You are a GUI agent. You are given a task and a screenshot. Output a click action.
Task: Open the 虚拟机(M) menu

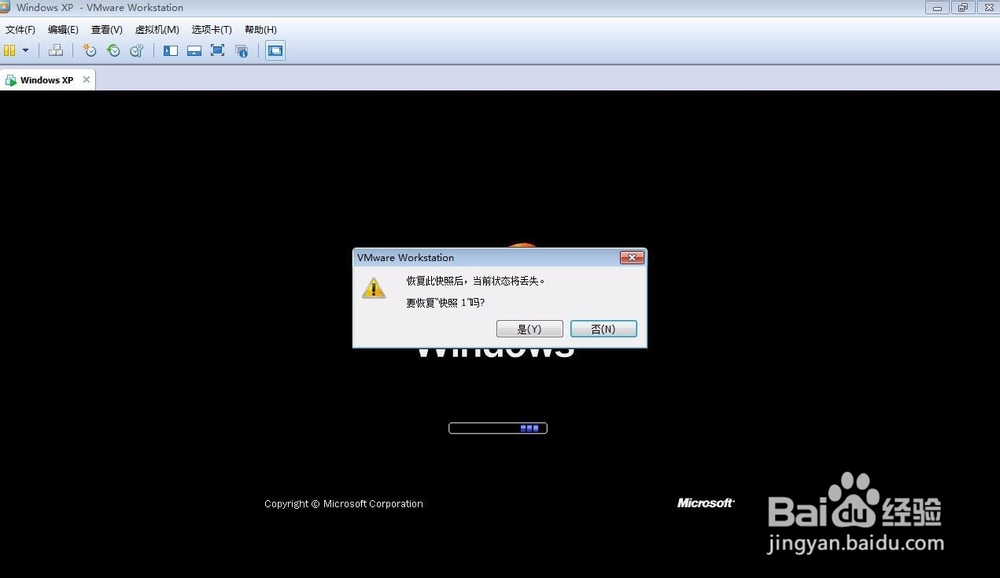click(x=157, y=30)
